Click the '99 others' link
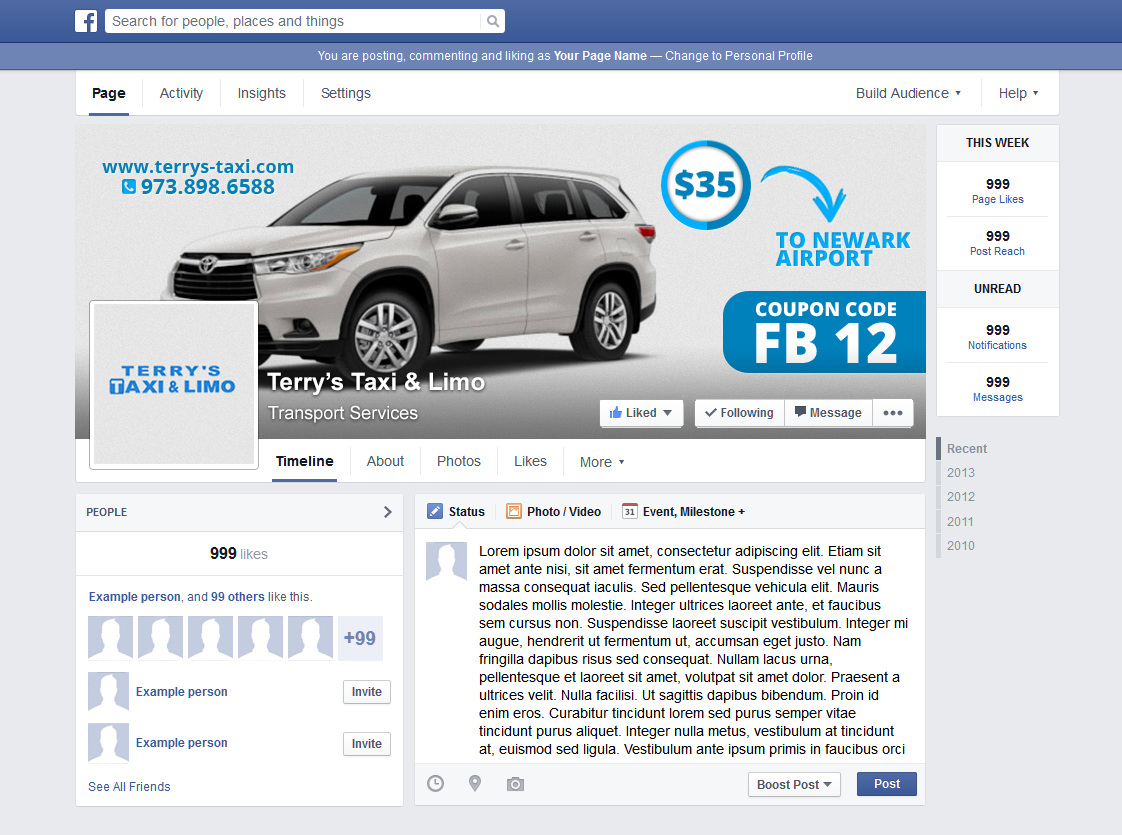The image size is (1122, 835). (238, 597)
